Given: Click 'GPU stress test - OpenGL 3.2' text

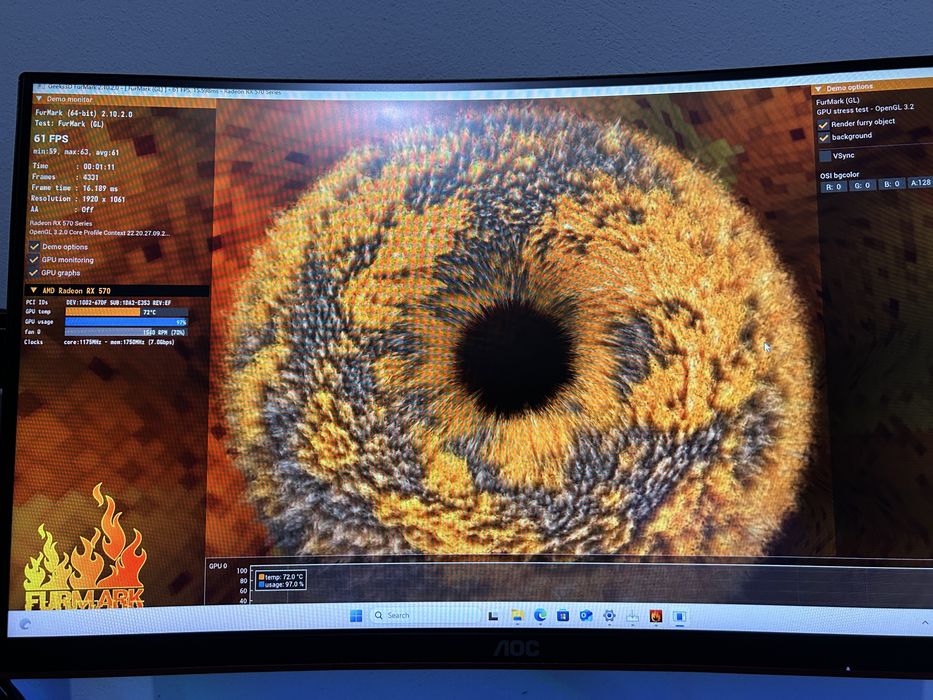Looking at the screenshot, I should pyautogui.click(x=865, y=110).
